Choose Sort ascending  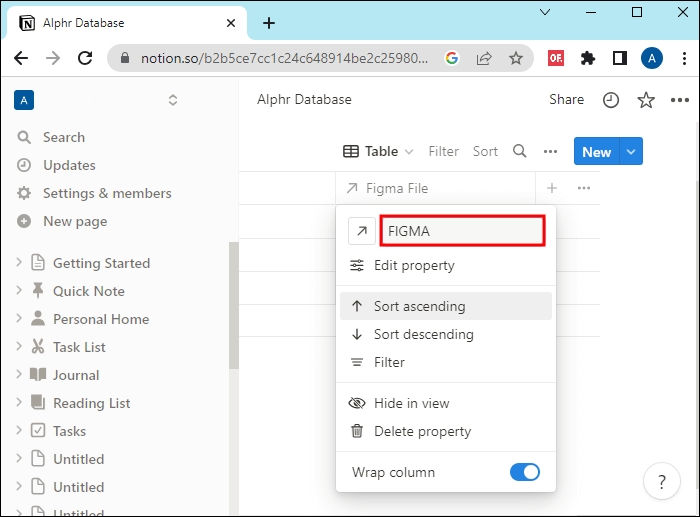(446, 306)
